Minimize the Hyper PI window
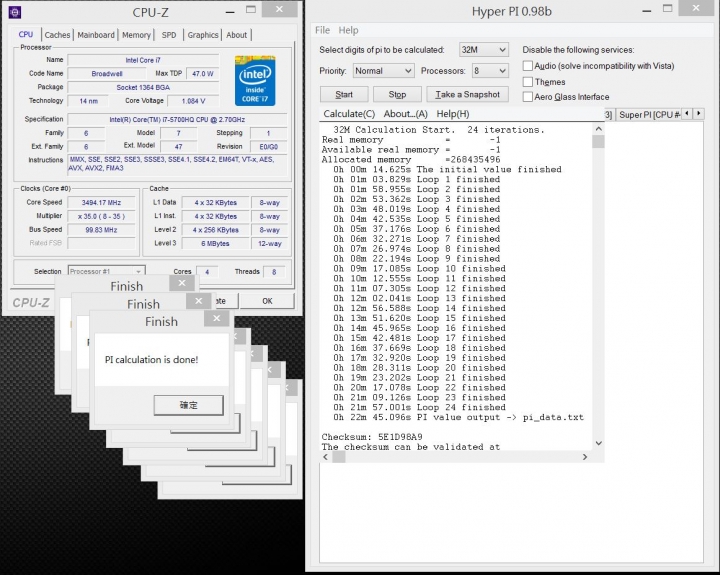Screen dimensions: 720x575 pos(647,10)
